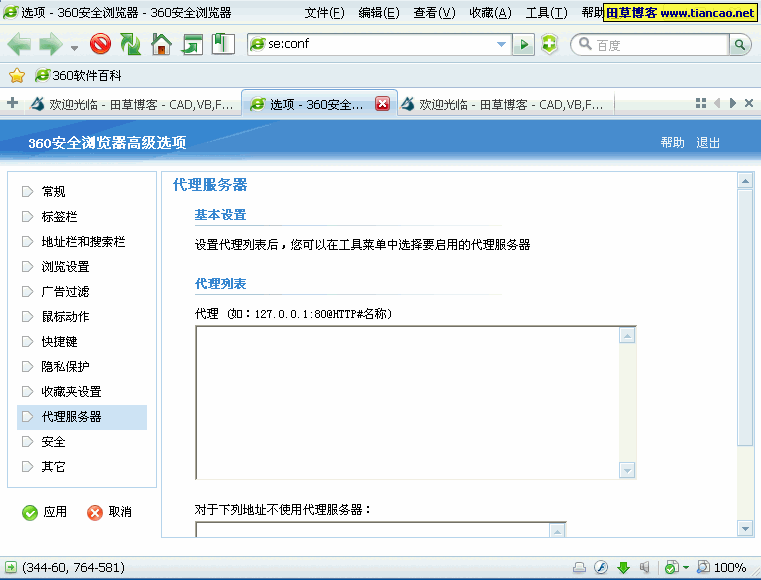Viewport: 761px width, 580px height.
Task: Click the magnifier search button
Action: 740,45
